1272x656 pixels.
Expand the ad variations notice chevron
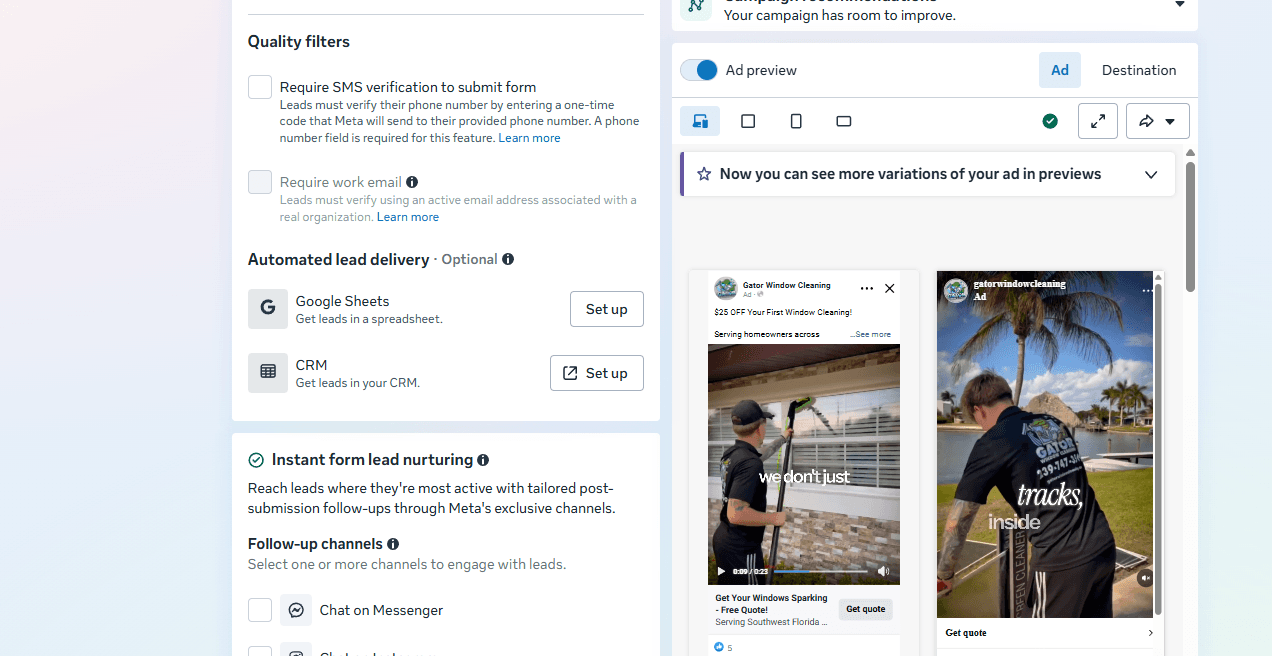click(1151, 174)
